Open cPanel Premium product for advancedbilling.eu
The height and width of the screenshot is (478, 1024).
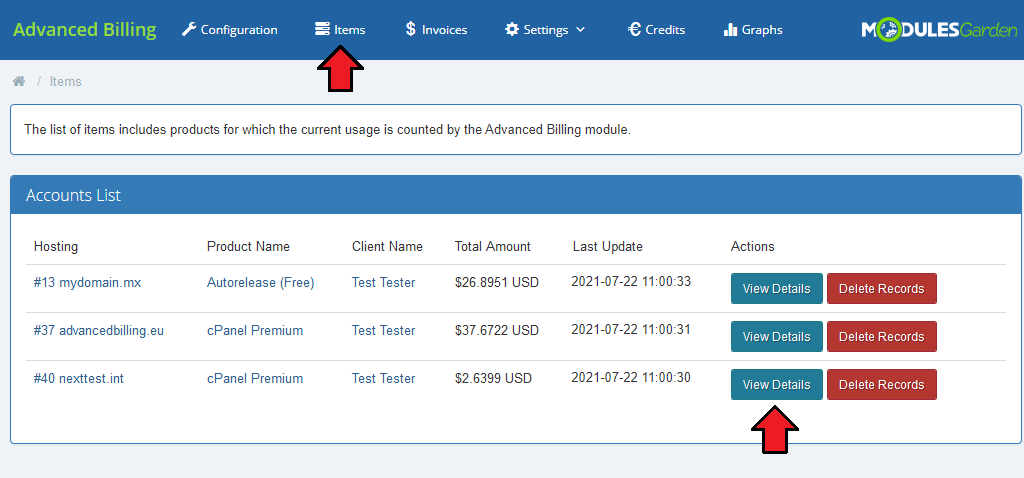(x=255, y=330)
